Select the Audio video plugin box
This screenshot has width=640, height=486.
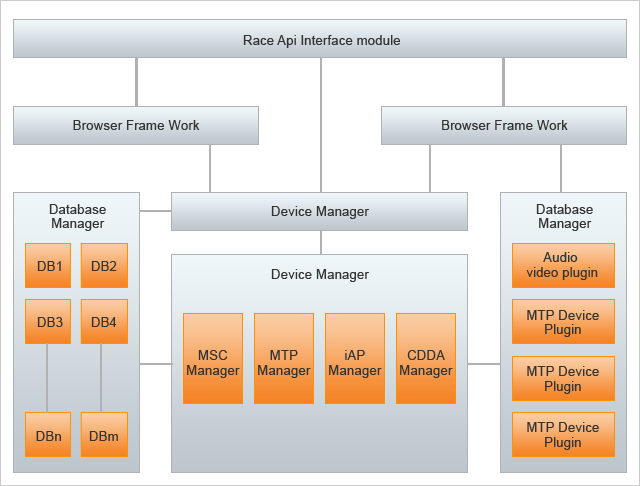[x=564, y=265]
